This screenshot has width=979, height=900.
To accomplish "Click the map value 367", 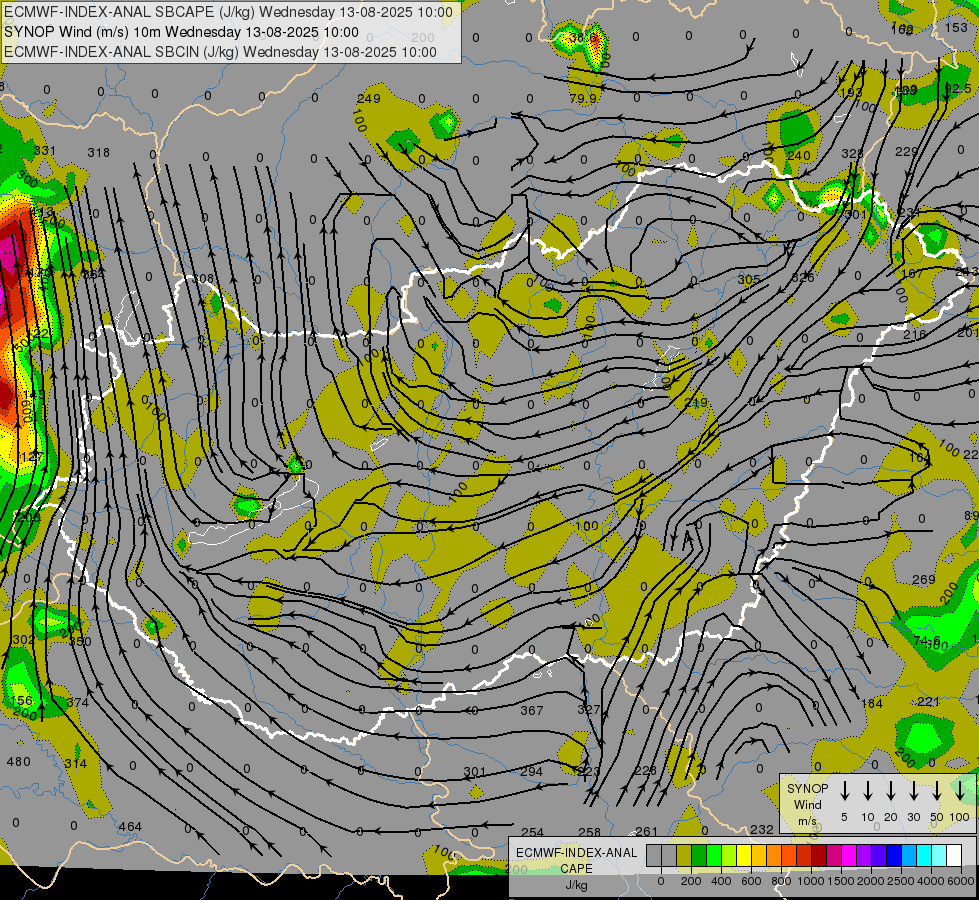I will point(532,710).
